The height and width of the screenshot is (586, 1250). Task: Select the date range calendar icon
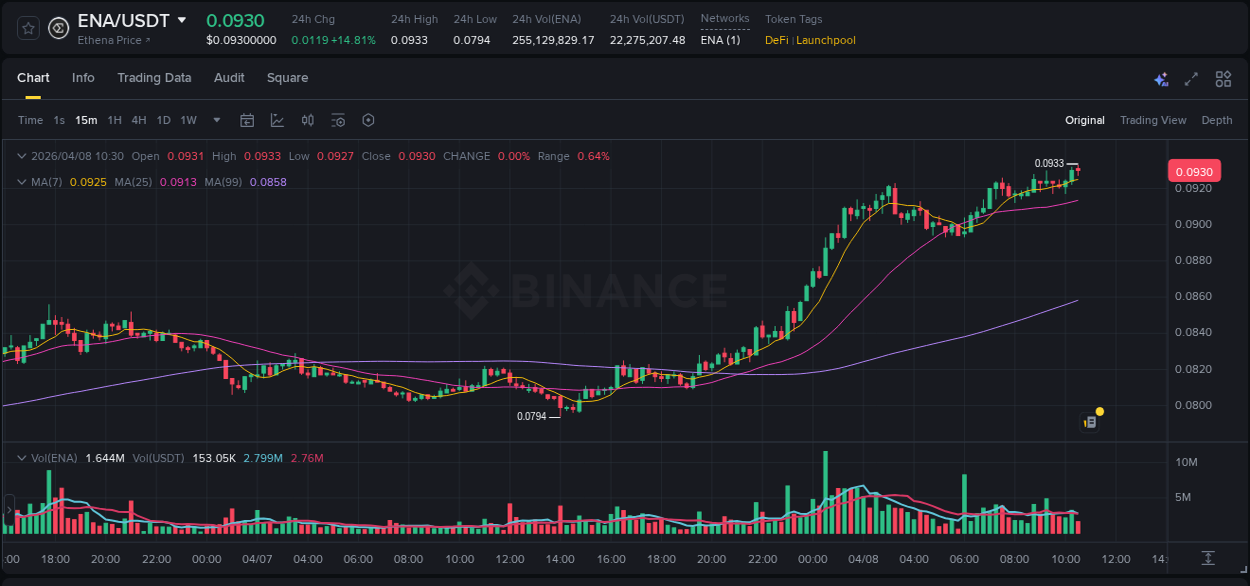(247, 119)
